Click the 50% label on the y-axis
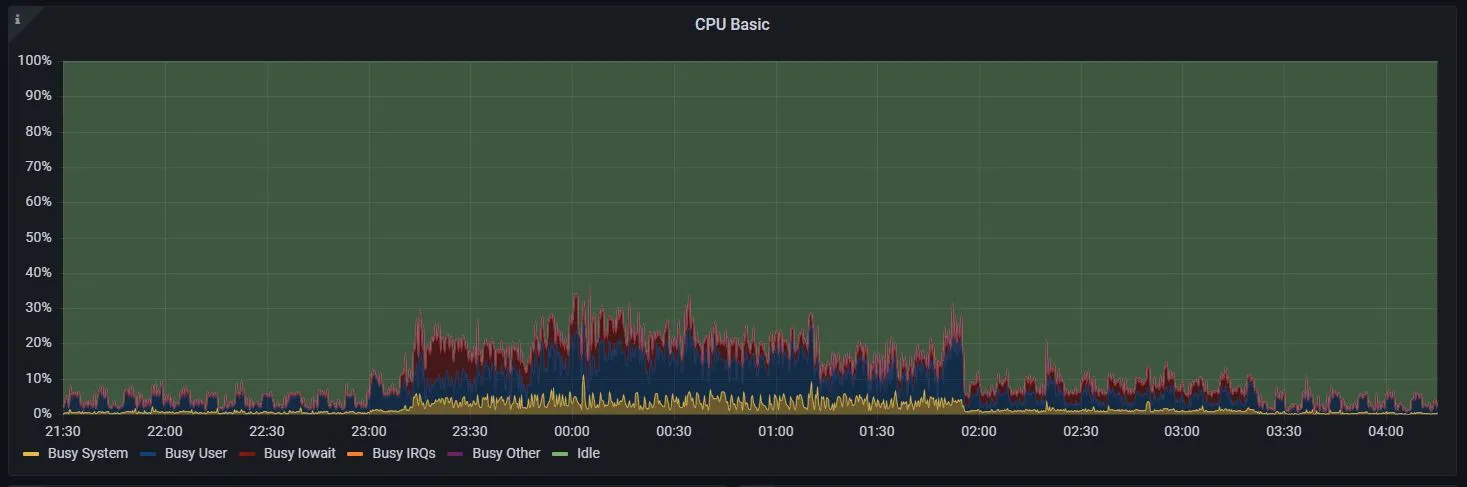This screenshot has height=487, width=1467. [38, 238]
